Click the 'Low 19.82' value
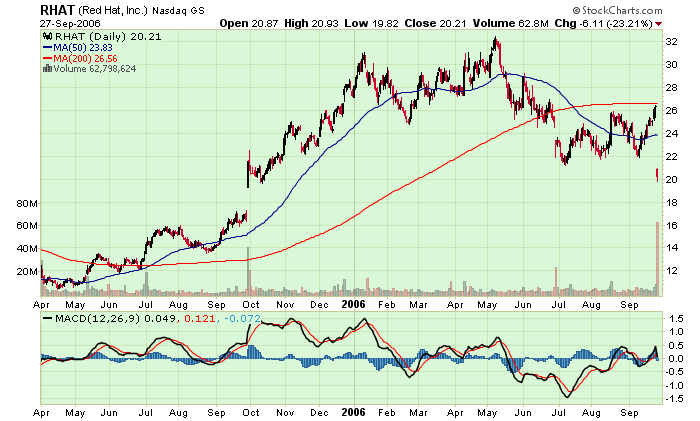This screenshot has width=700, height=421. click(x=371, y=23)
